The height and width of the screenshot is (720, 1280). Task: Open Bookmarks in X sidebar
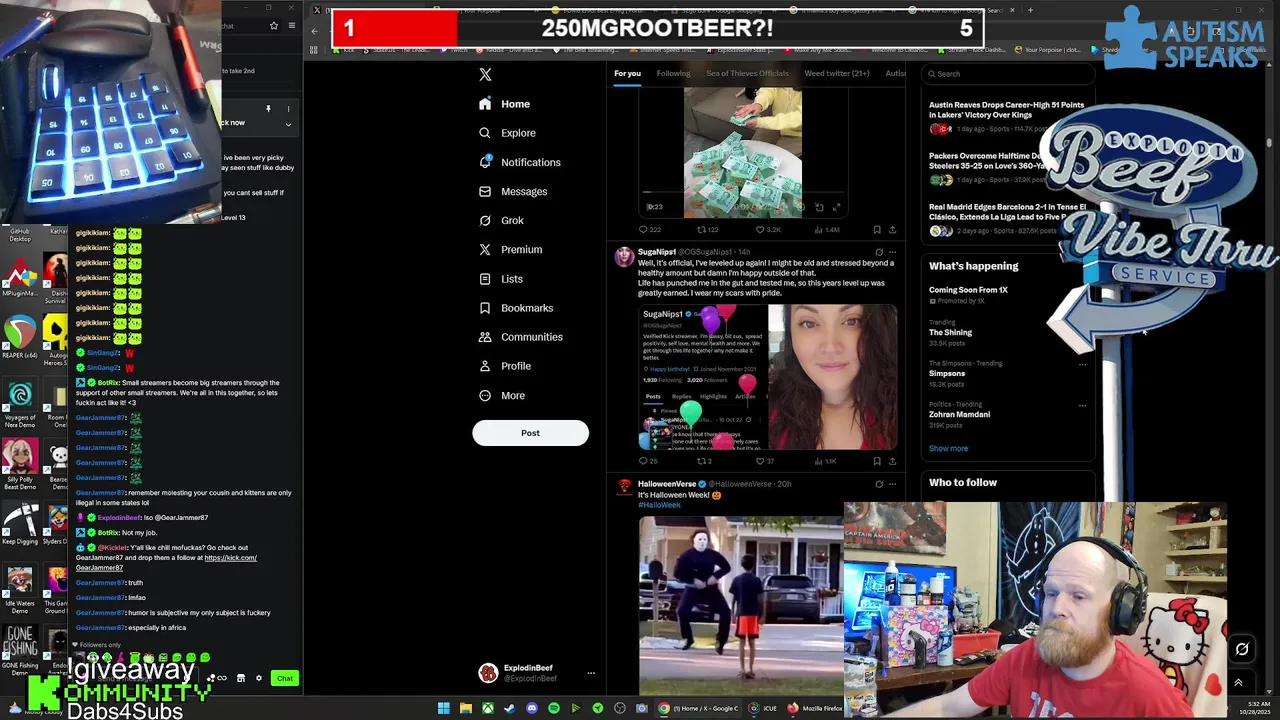coord(516,308)
